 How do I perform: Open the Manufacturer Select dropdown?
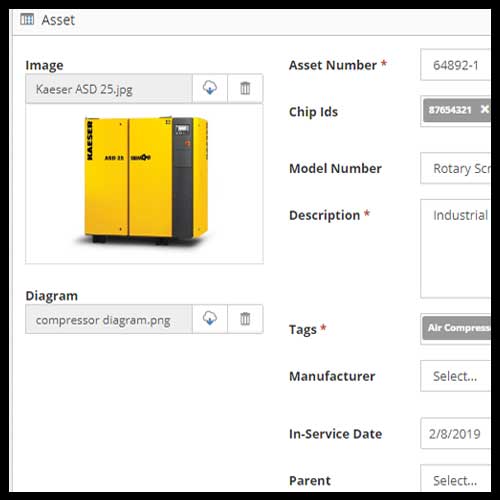coord(455,376)
